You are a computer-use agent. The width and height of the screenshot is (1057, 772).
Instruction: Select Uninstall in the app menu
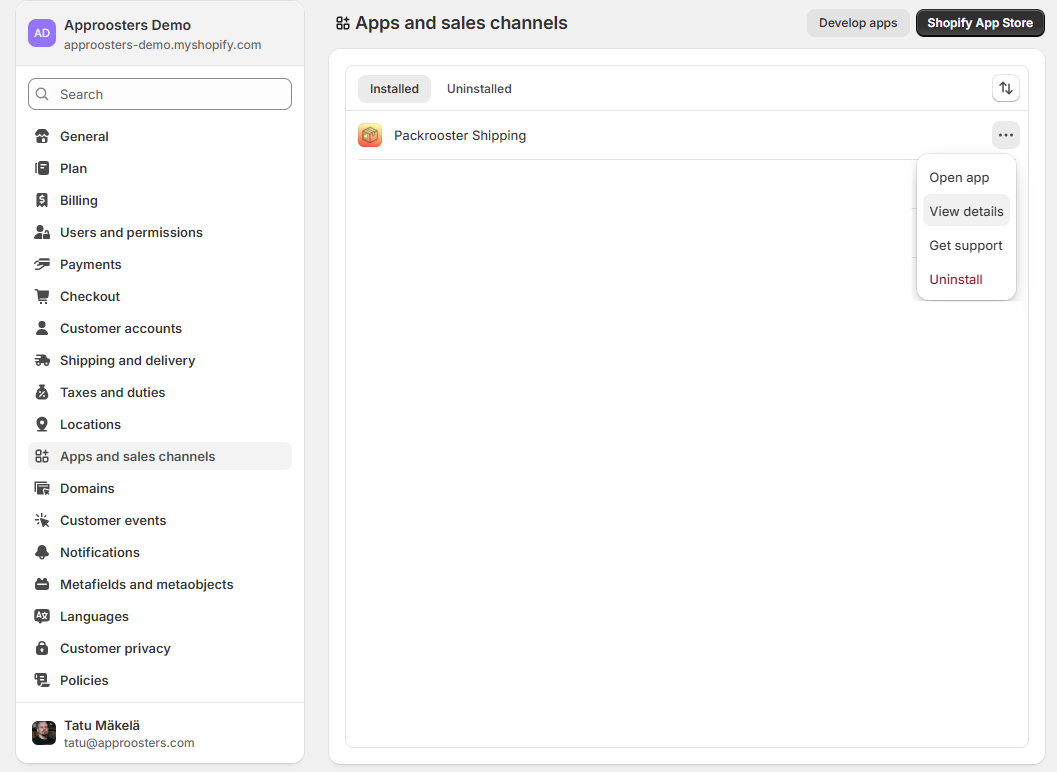[956, 279]
